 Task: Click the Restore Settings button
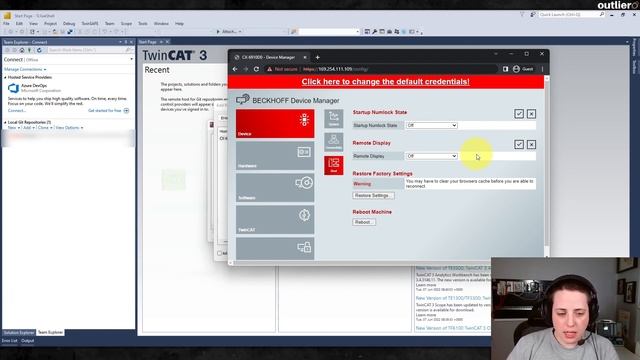(x=373, y=196)
